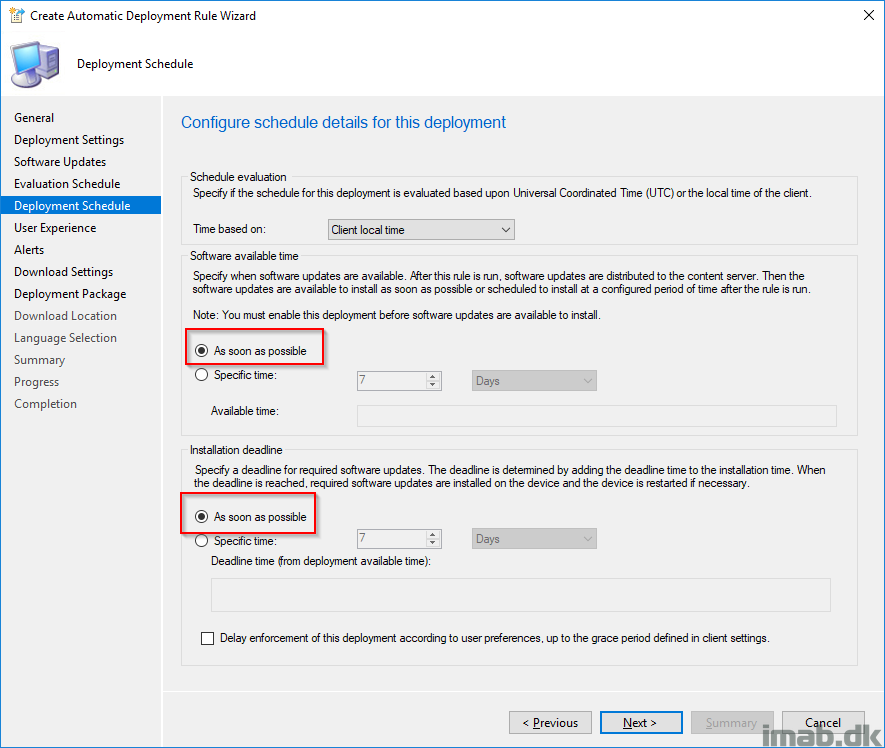Image resolution: width=885 pixels, height=748 pixels.
Task: Click the Available time text field
Action: [597, 416]
